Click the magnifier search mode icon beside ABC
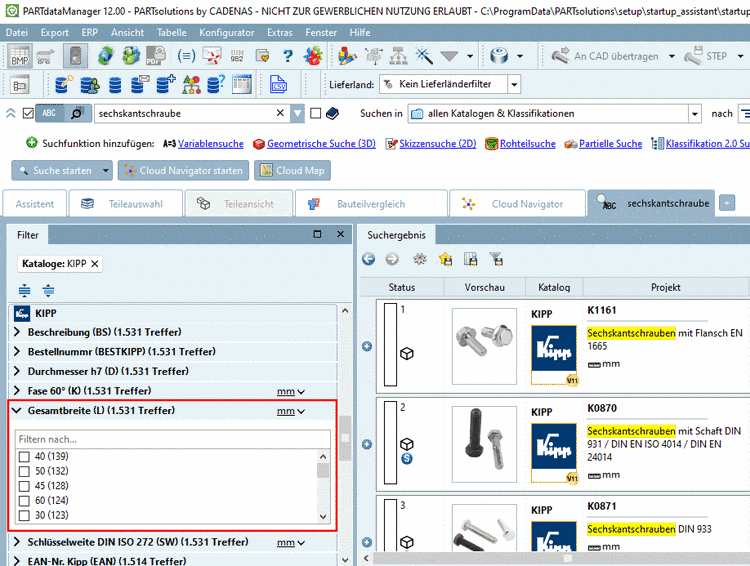The image size is (750, 566). tap(77, 113)
